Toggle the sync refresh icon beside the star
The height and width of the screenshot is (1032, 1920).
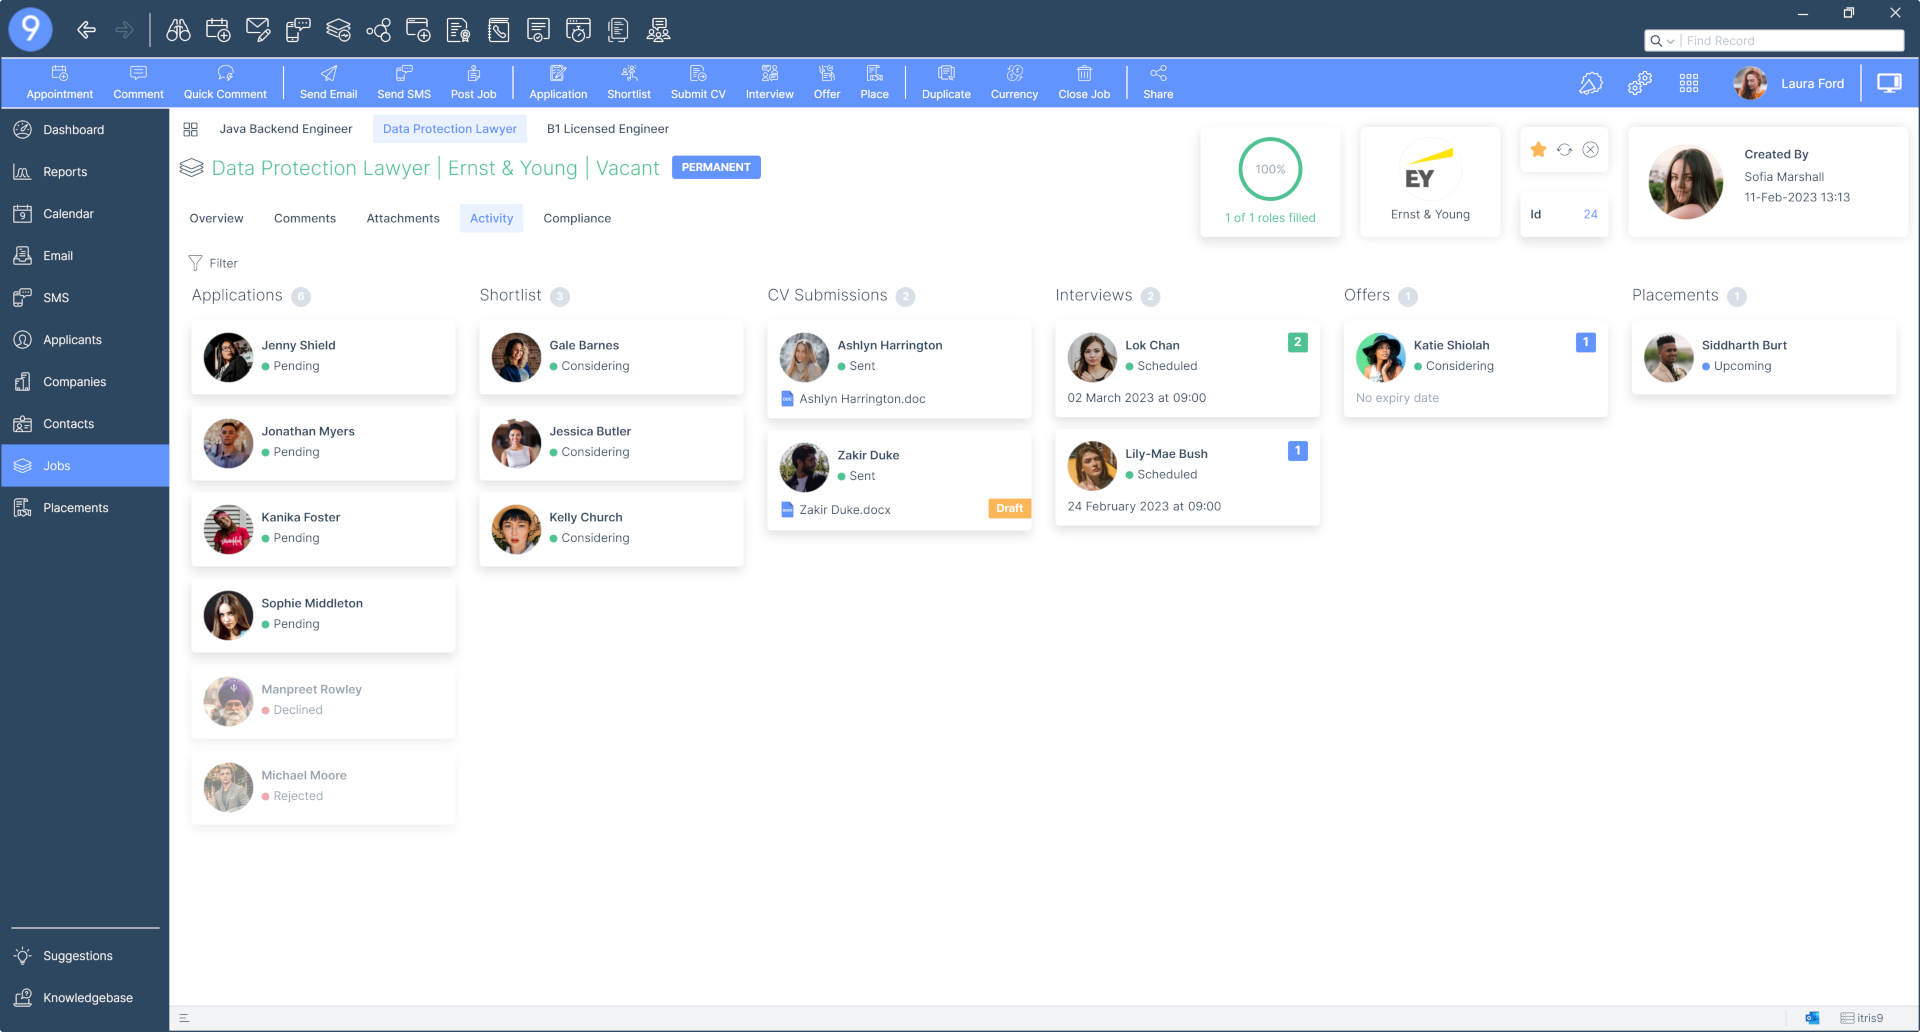click(1564, 149)
